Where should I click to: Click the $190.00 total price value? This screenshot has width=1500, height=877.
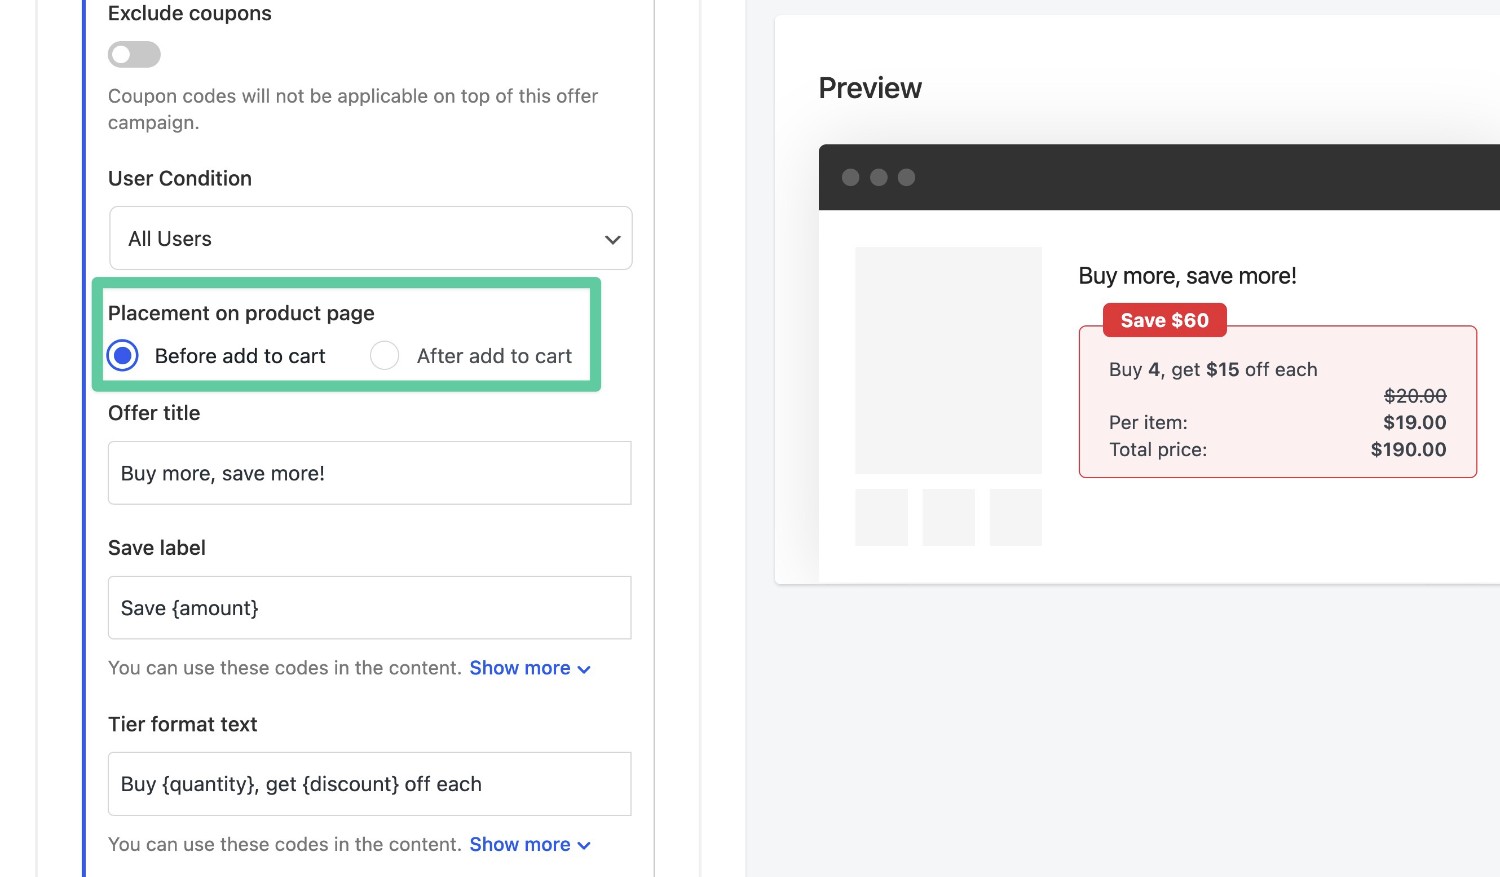[x=1408, y=450]
